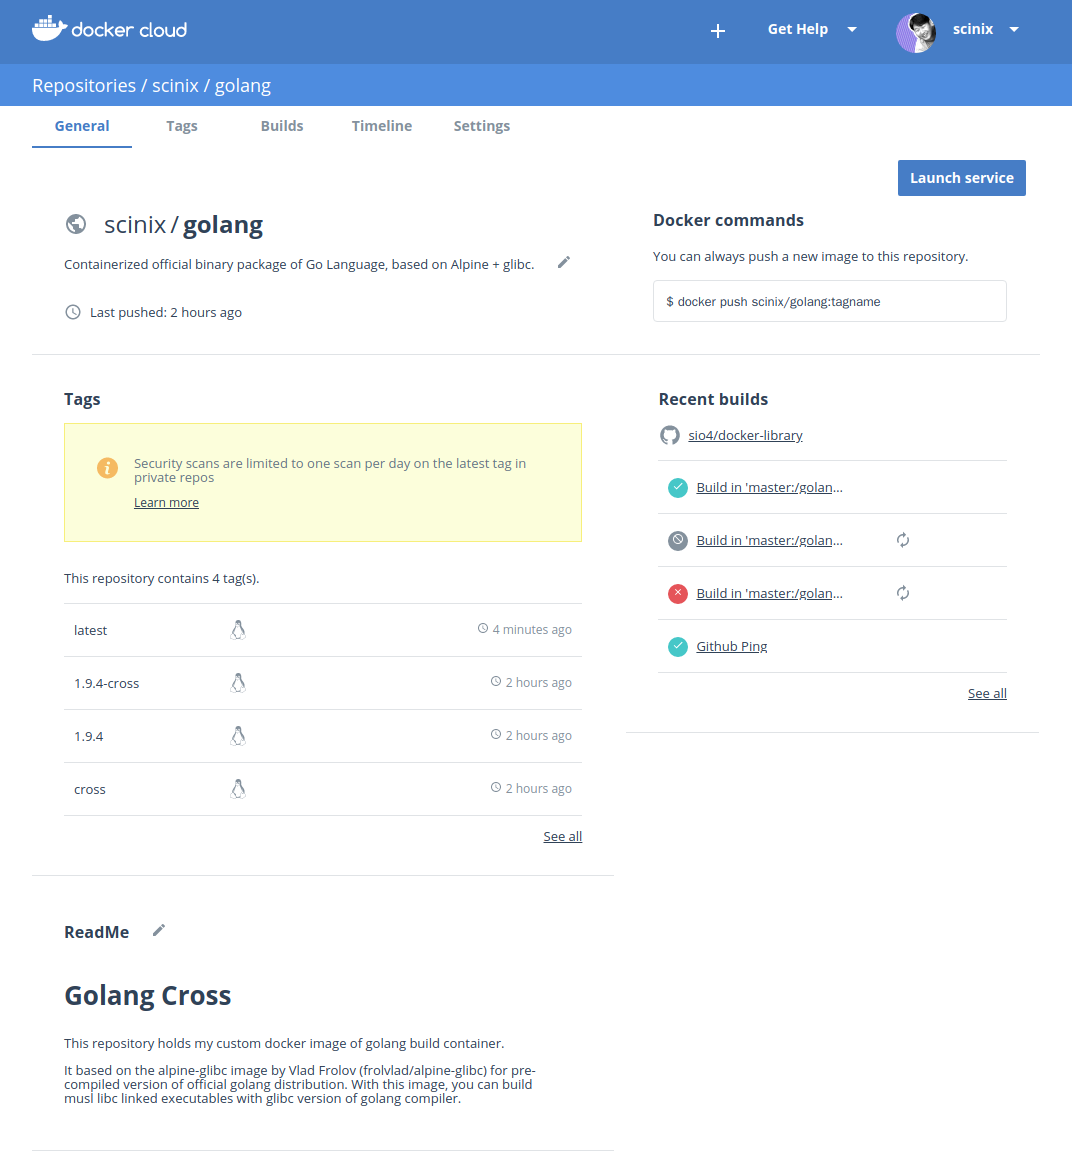Open the Get Help dropdown
Screen dimensions: 1072x1170
(811, 29)
